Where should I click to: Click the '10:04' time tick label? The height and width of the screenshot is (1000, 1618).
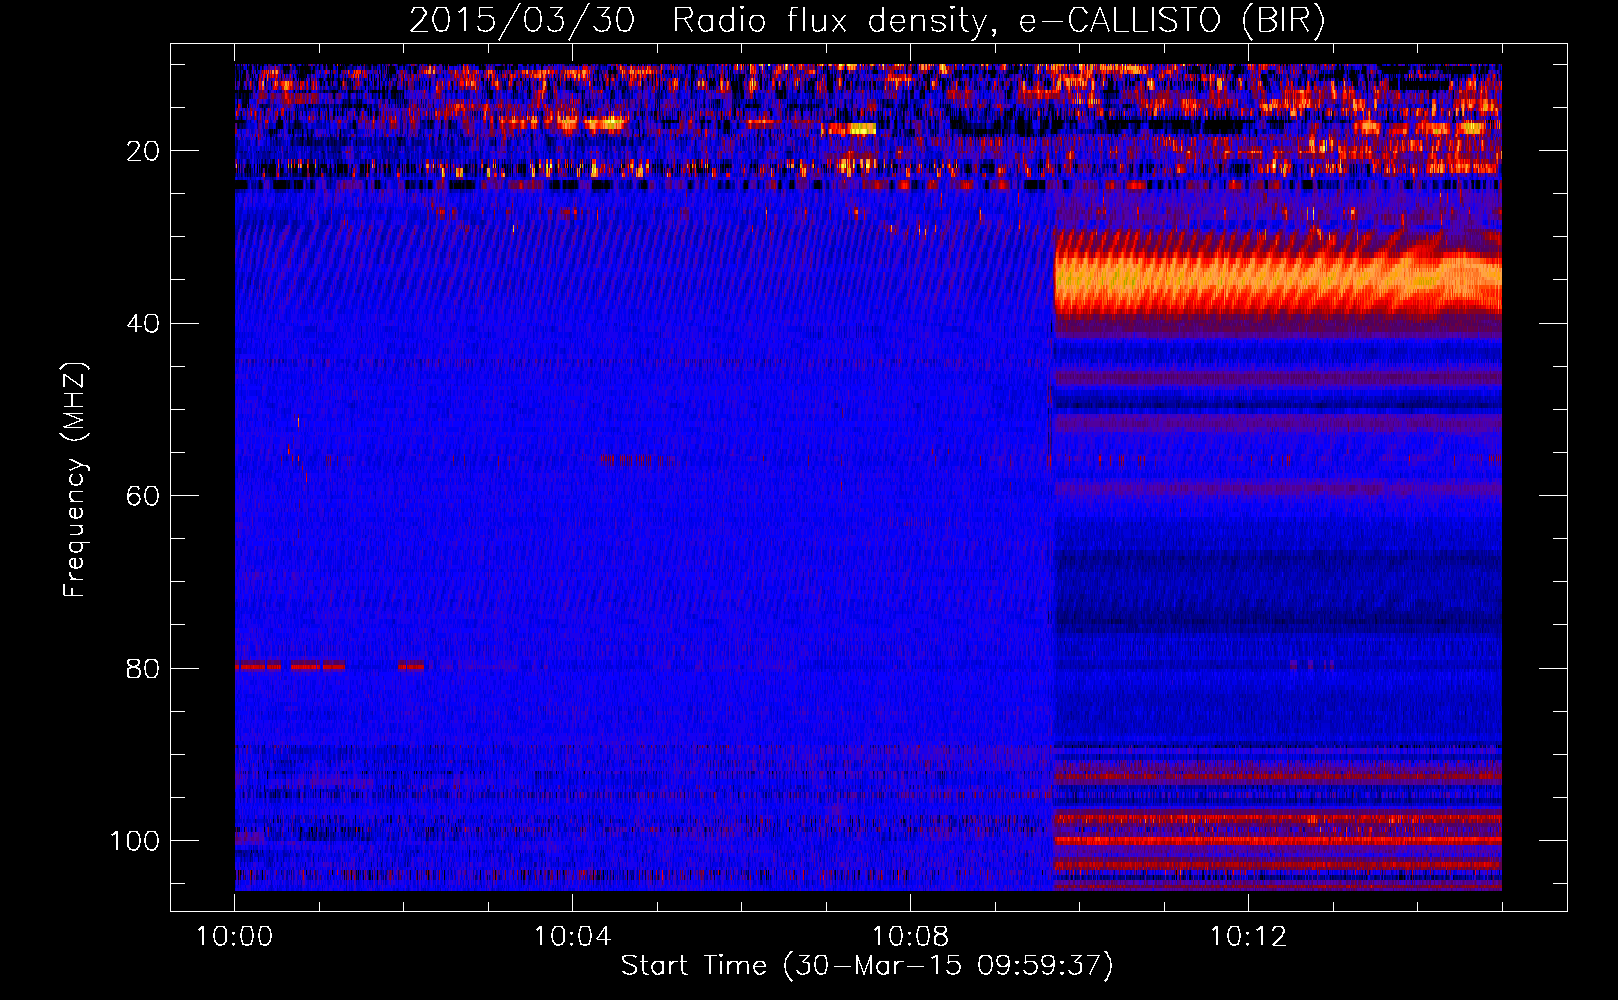pyautogui.click(x=572, y=937)
